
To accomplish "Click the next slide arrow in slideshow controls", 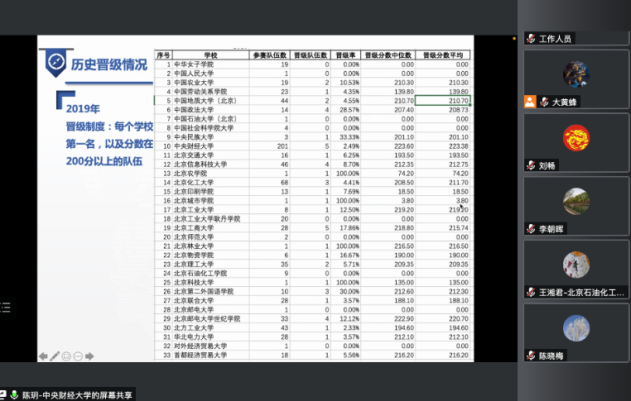I will tap(88, 356).
